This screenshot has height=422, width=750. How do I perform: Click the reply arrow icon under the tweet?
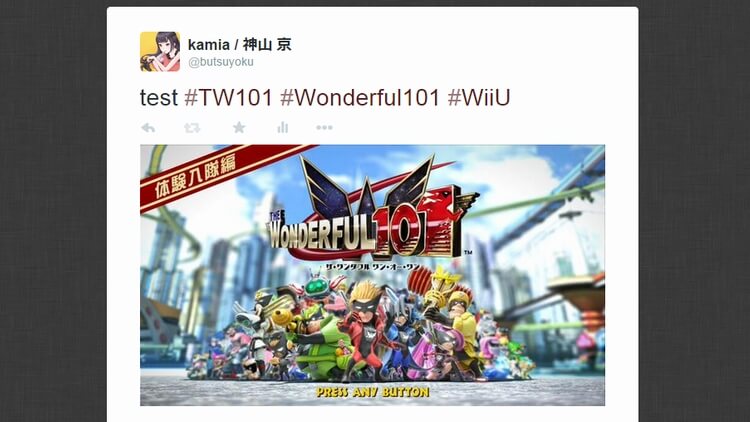point(148,128)
